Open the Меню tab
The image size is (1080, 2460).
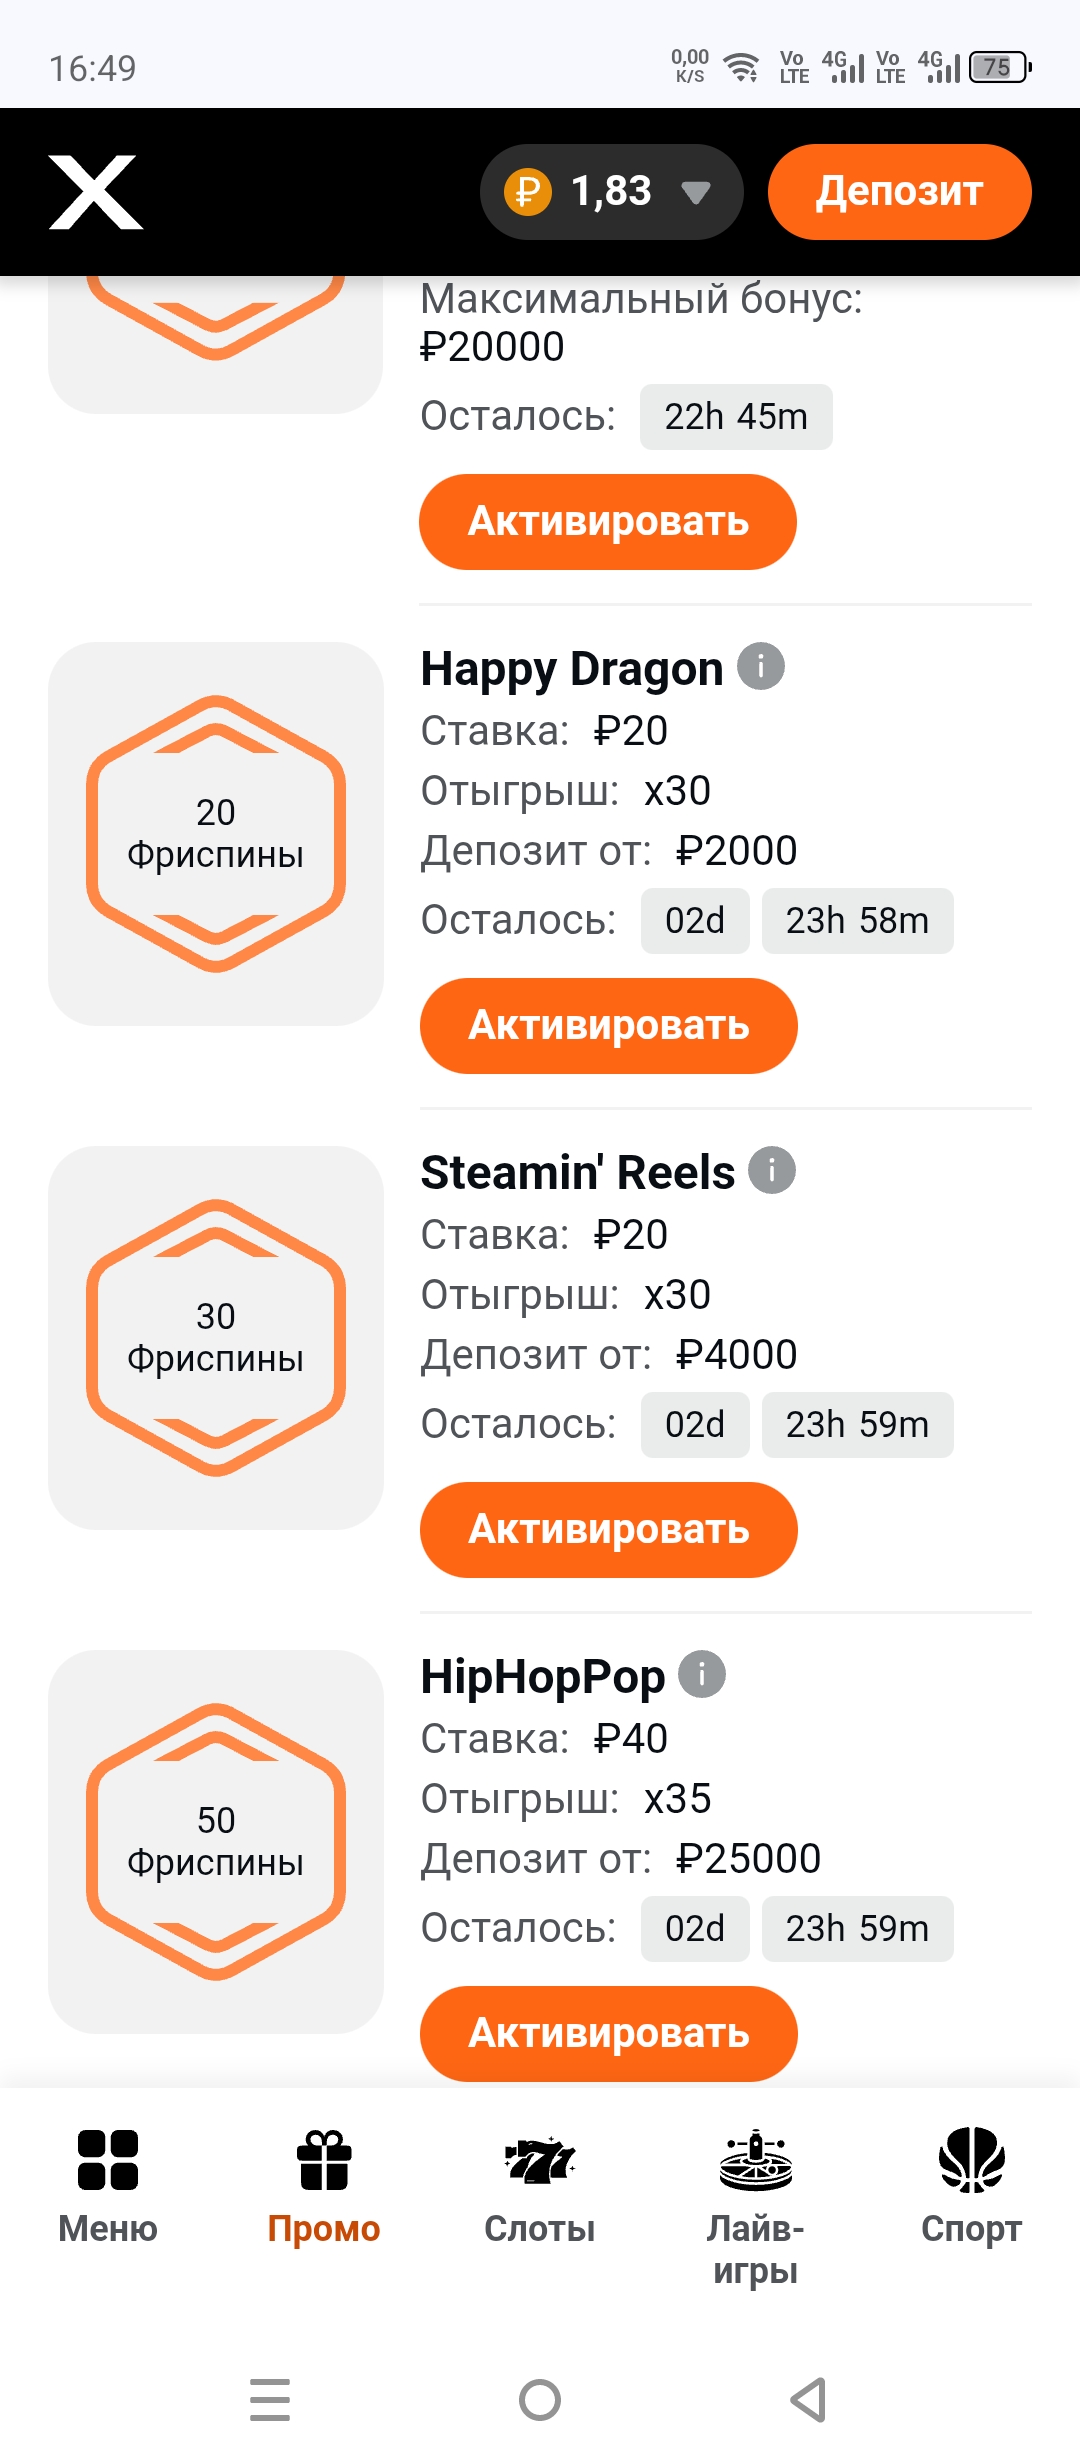[x=108, y=2185]
